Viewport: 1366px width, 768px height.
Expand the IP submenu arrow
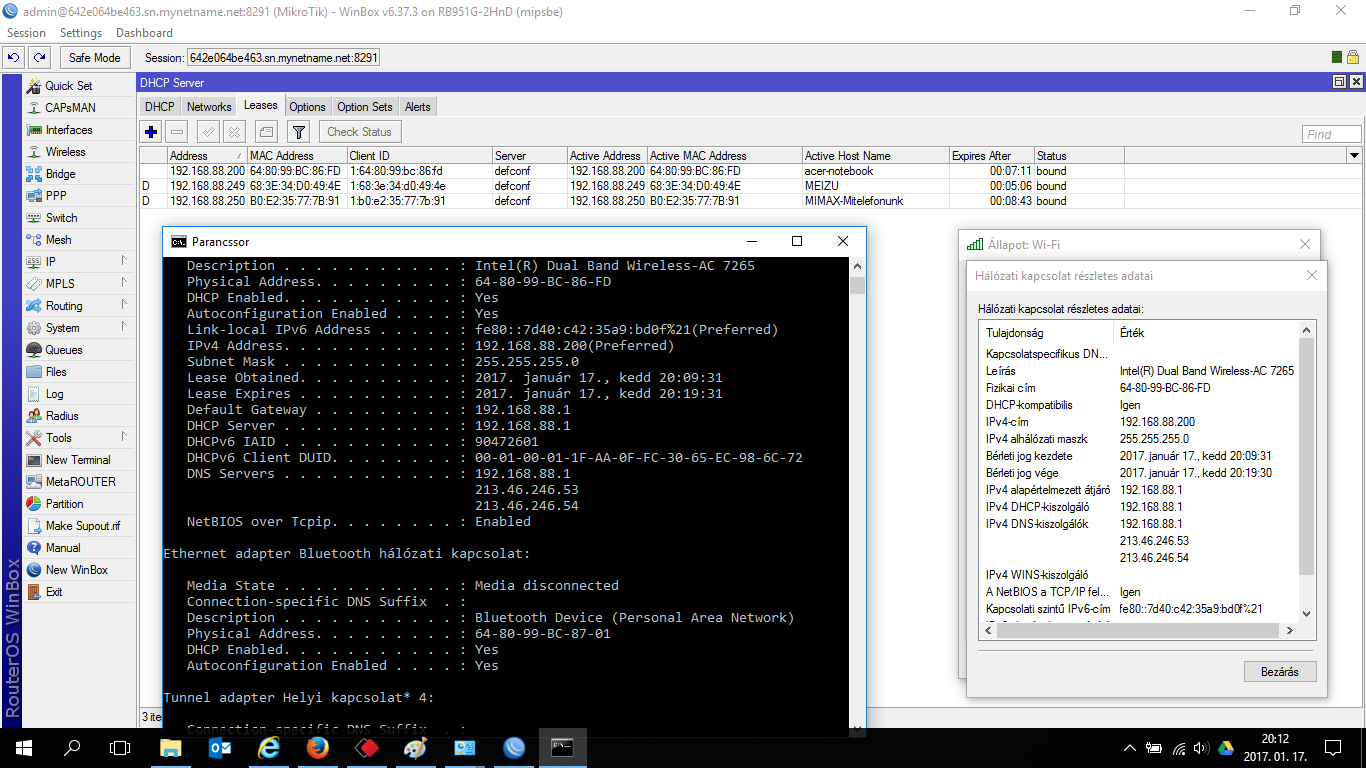(x=124, y=262)
